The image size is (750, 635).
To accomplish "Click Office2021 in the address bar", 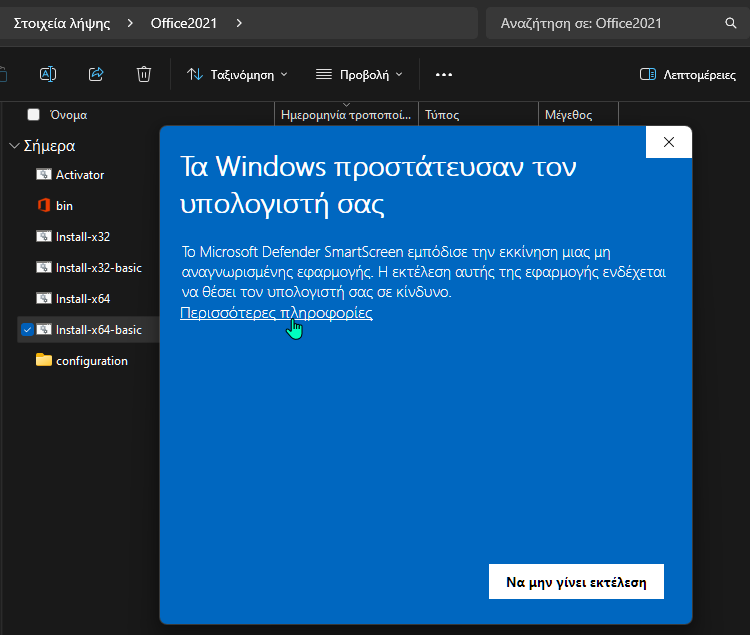I will [184, 23].
